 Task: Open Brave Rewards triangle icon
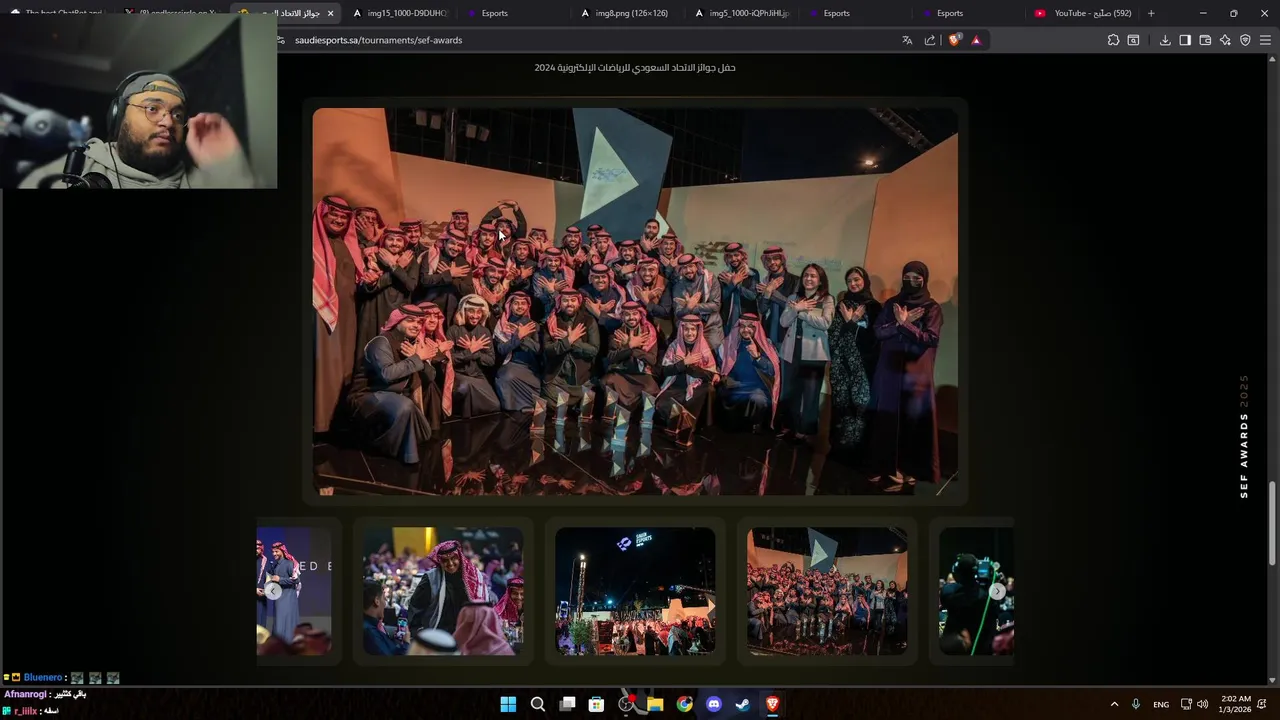tap(976, 40)
